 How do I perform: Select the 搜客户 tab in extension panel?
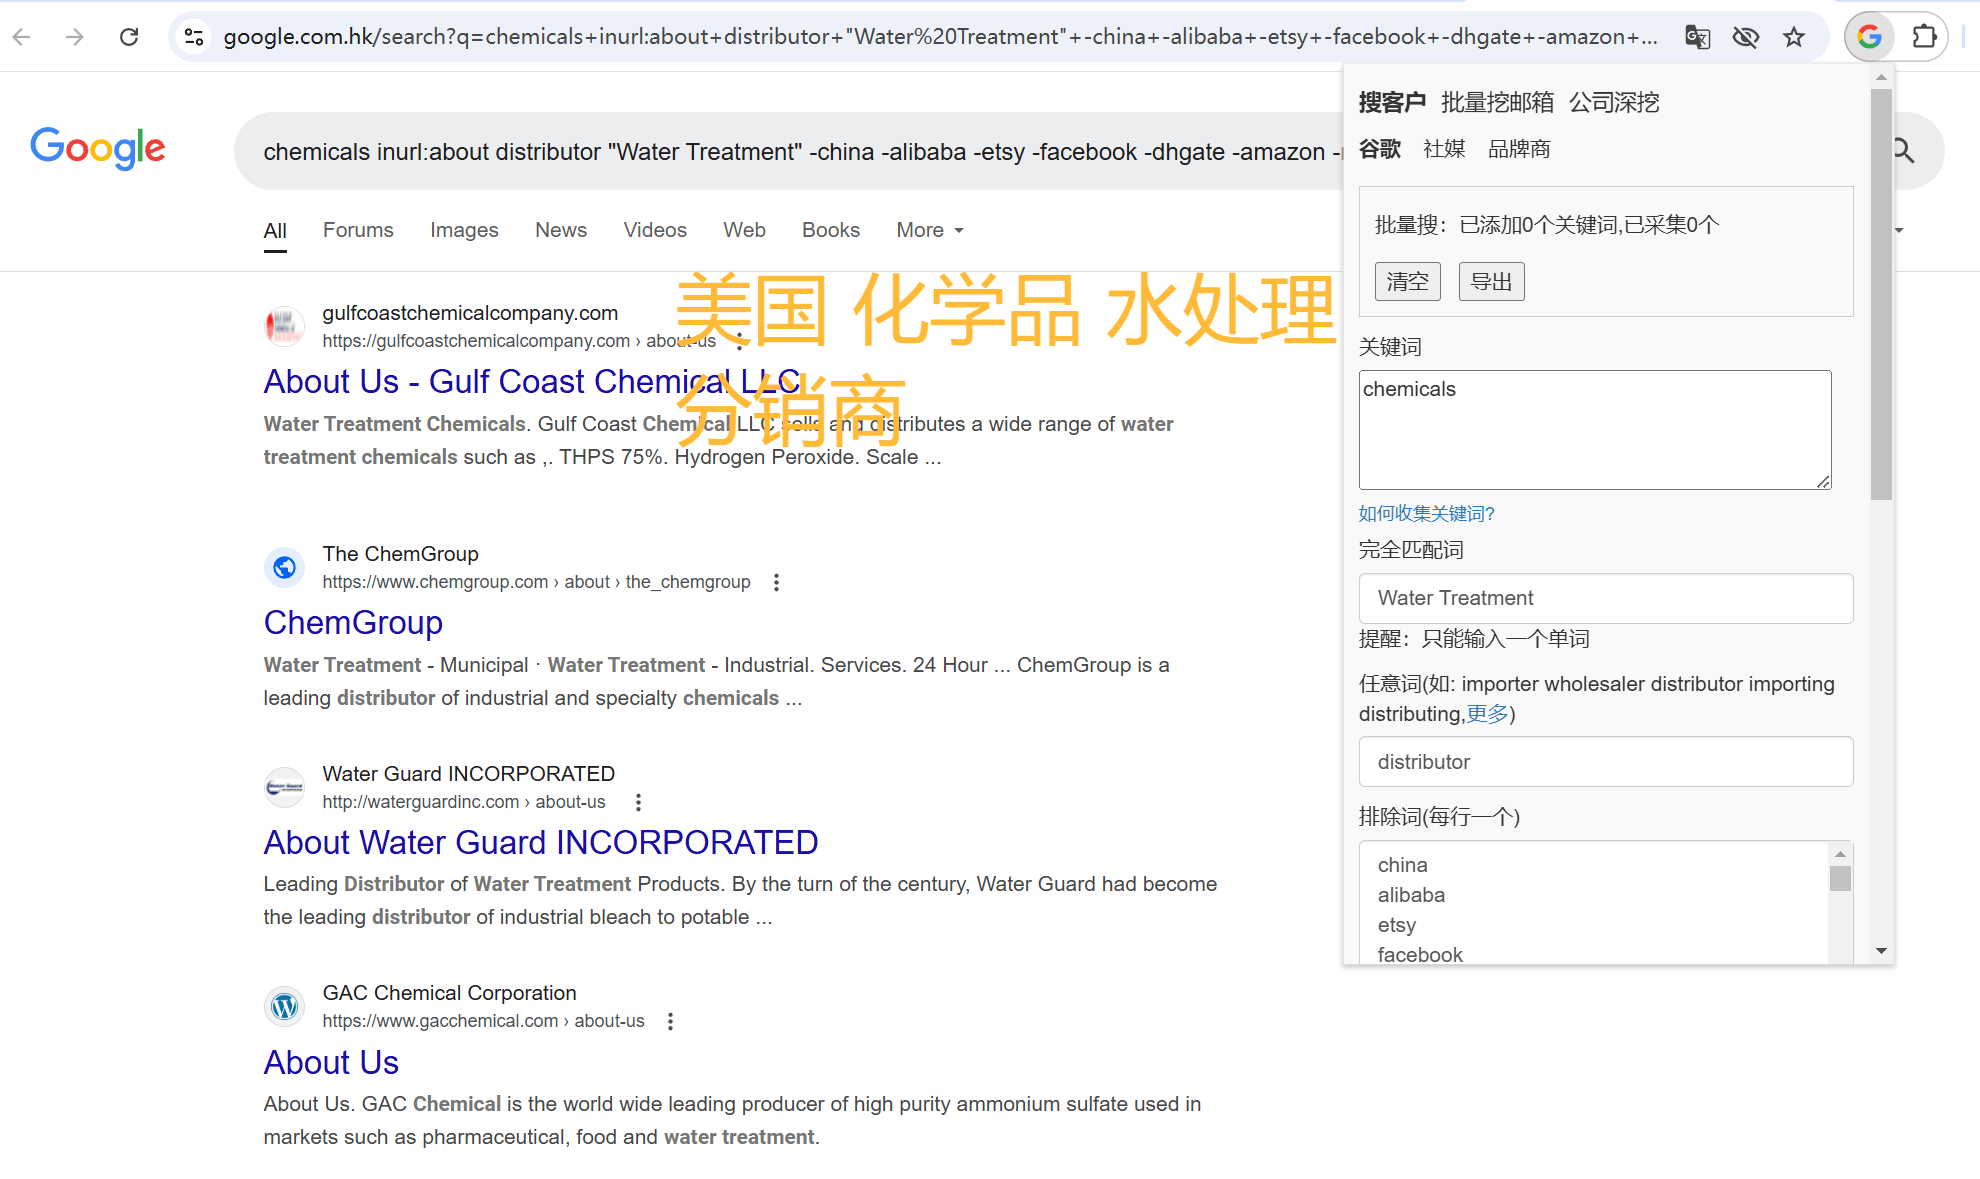pos(1392,102)
